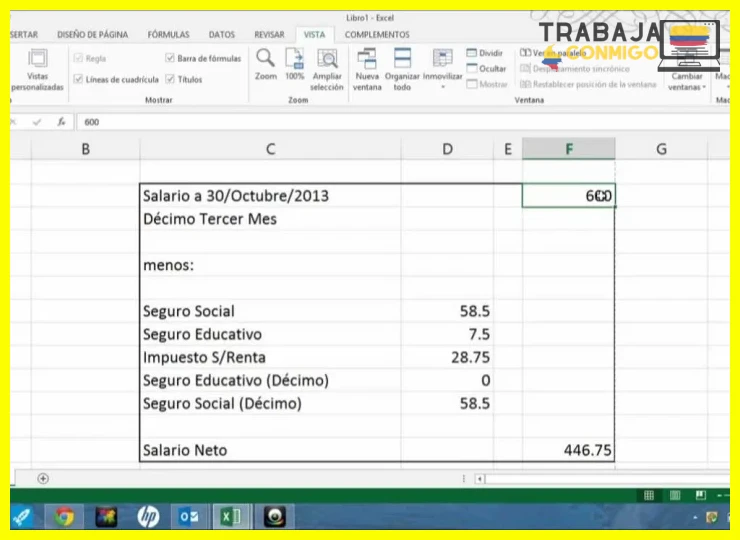Switch to REVISAR tab
740x540 pixels.
tap(269, 34)
